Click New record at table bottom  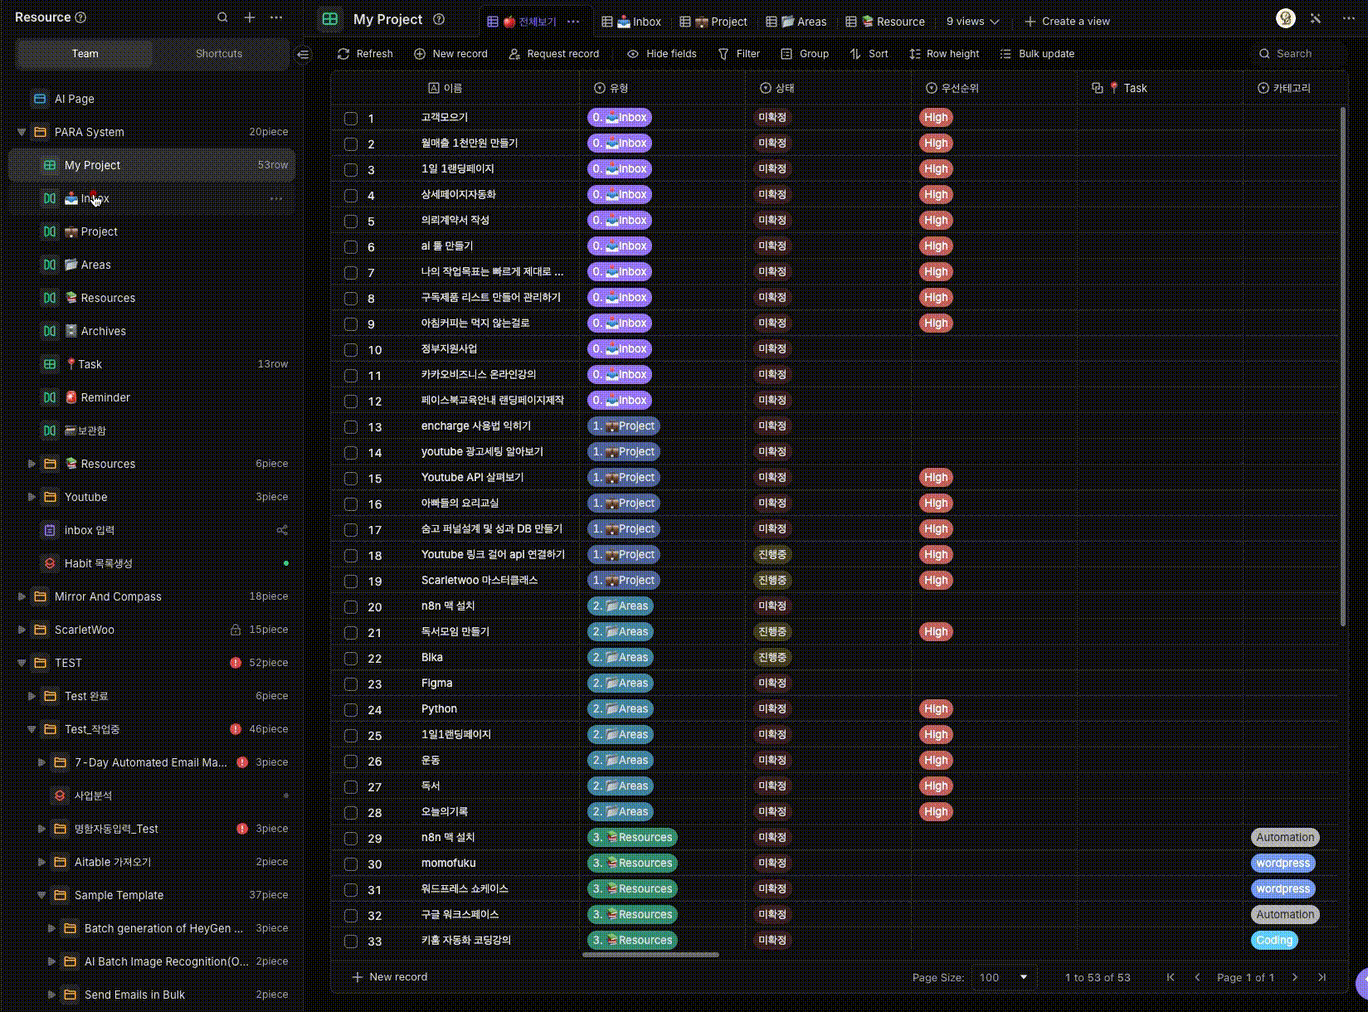[x=389, y=977]
